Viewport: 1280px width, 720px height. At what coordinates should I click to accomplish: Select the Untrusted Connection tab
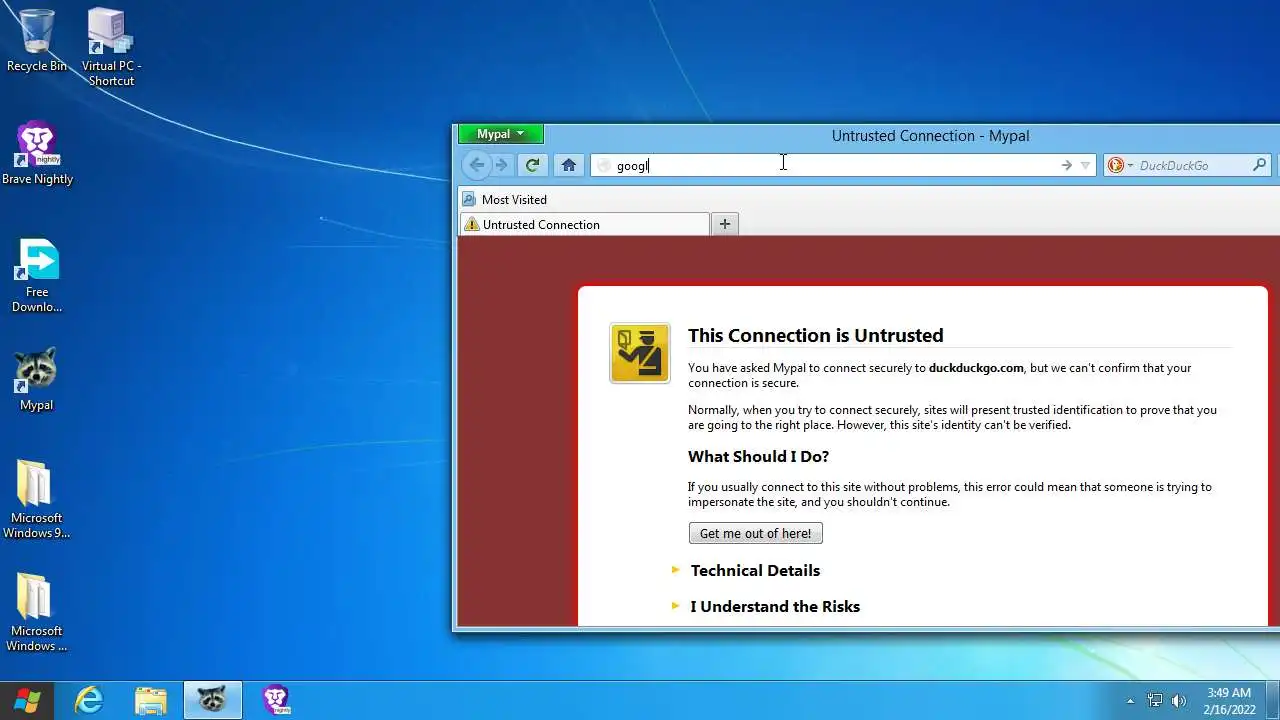pos(585,224)
